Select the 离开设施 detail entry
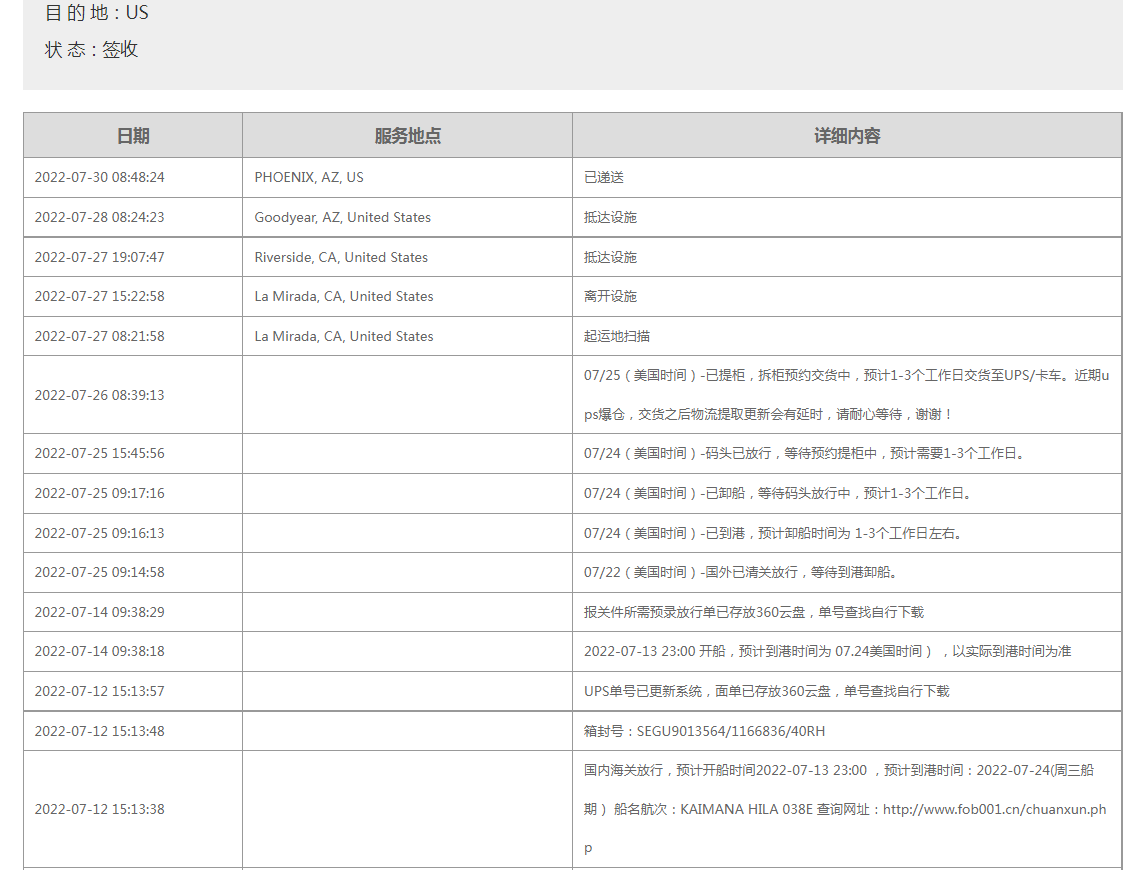The image size is (1148, 870). (610, 296)
